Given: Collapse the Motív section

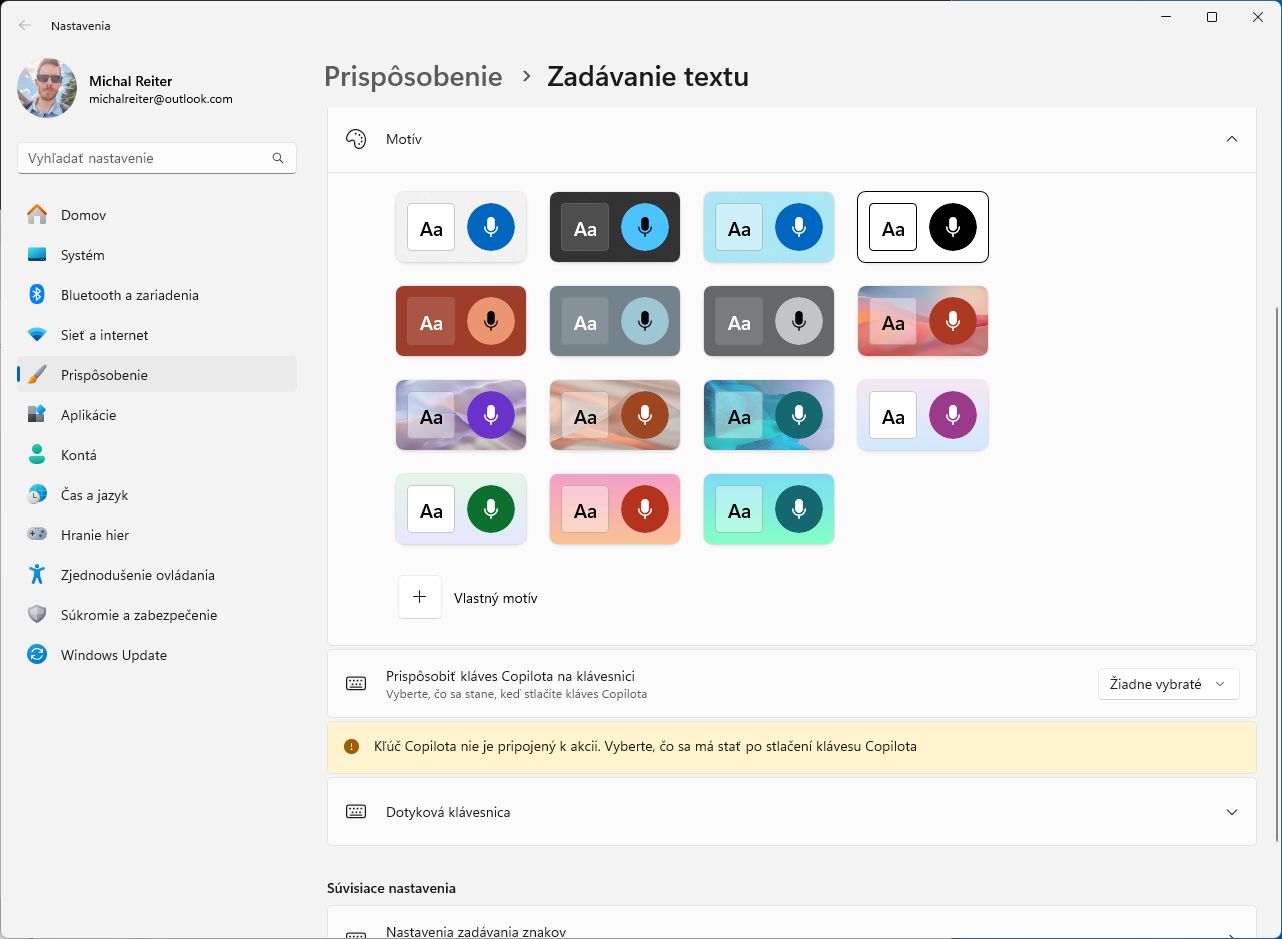Looking at the screenshot, I should coord(1231,139).
